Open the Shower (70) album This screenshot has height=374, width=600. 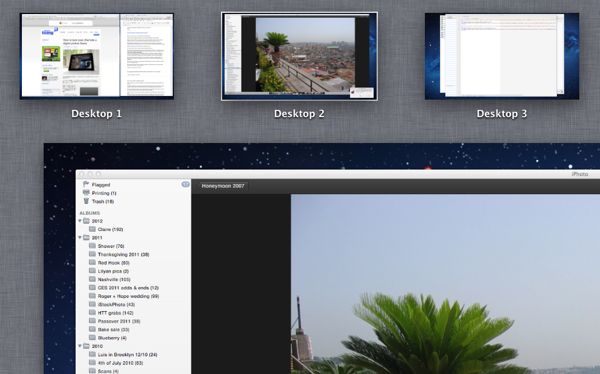(111, 246)
